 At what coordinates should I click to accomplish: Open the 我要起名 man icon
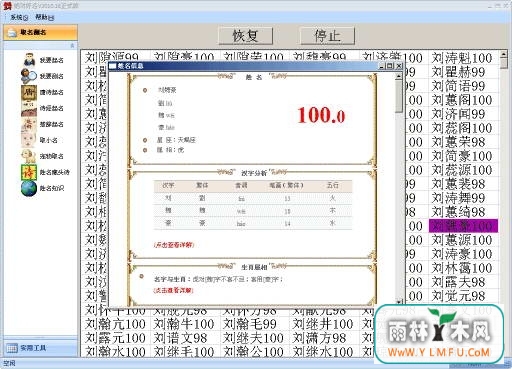point(29,60)
